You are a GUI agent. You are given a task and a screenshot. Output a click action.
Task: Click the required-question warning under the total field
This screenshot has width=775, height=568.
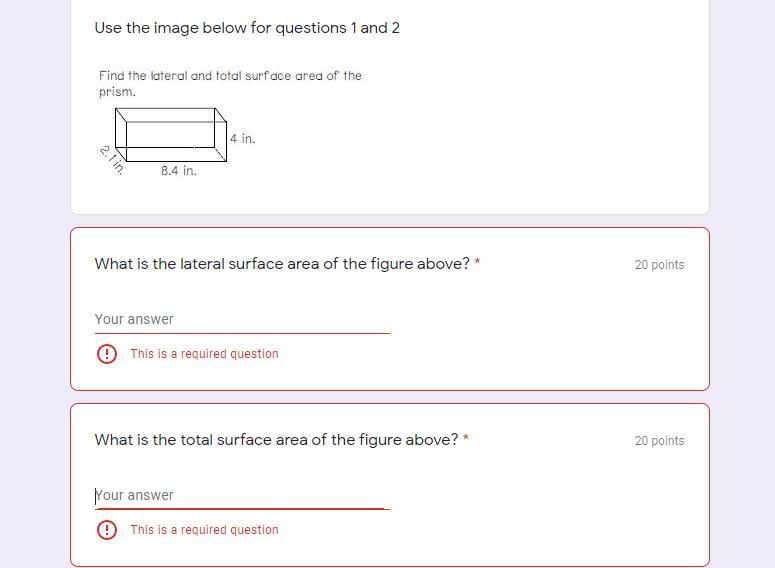pyautogui.click(x=204, y=530)
